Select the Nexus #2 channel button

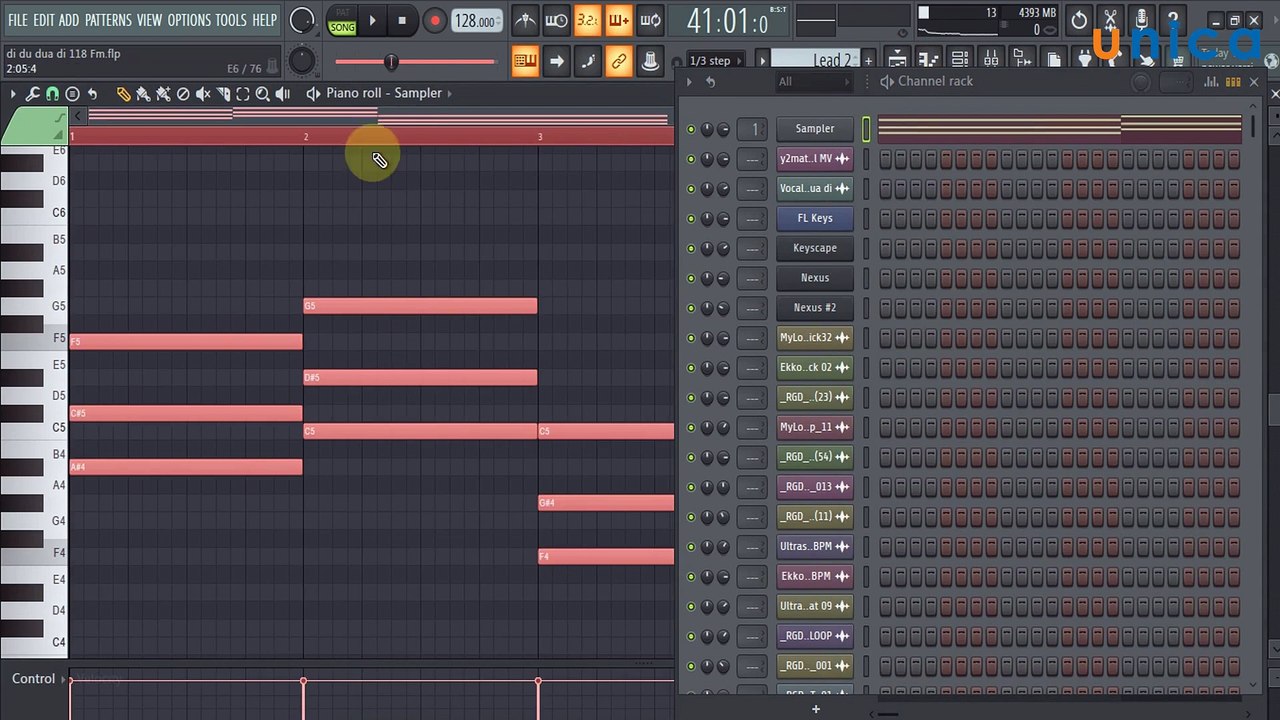(815, 308)
